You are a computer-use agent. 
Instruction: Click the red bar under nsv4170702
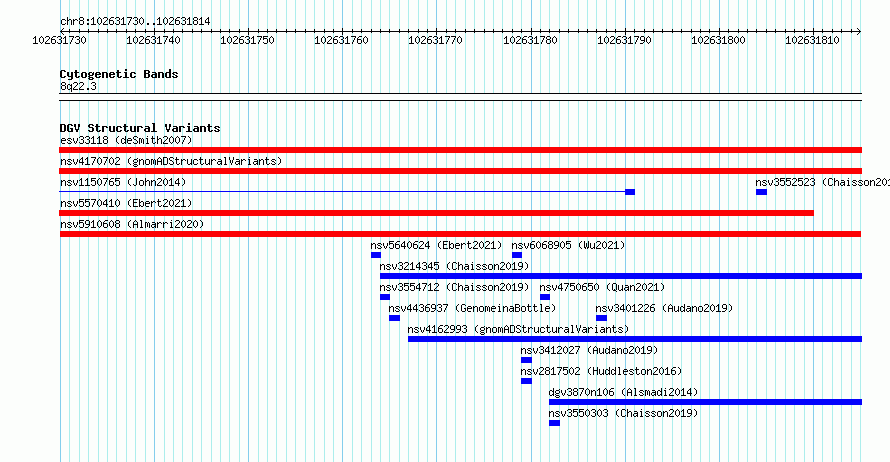(x=460, y=171)
